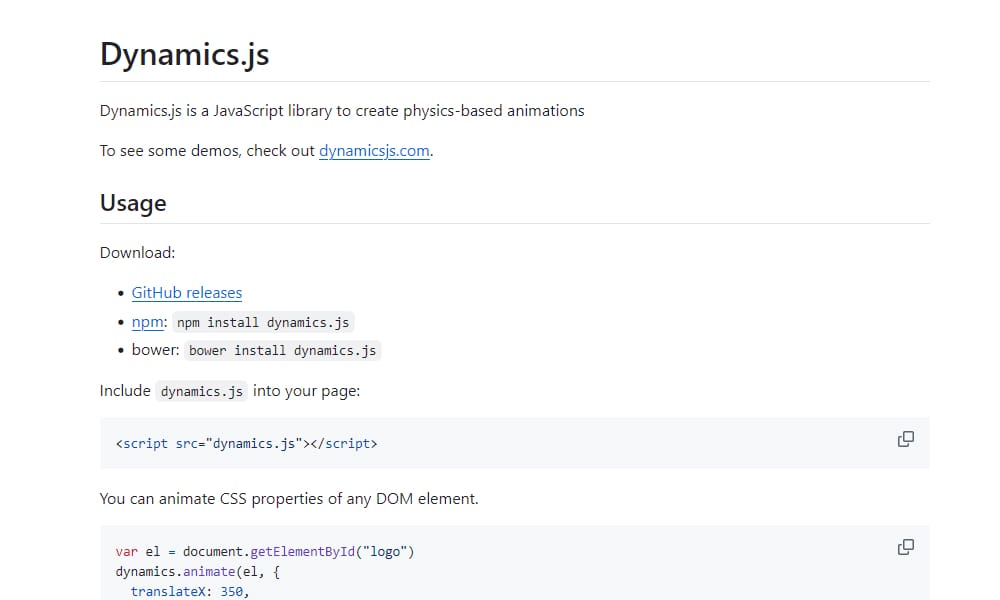Click the copy icon on the second code block
Screen dimensions: 1000x600
coord(905,547)
